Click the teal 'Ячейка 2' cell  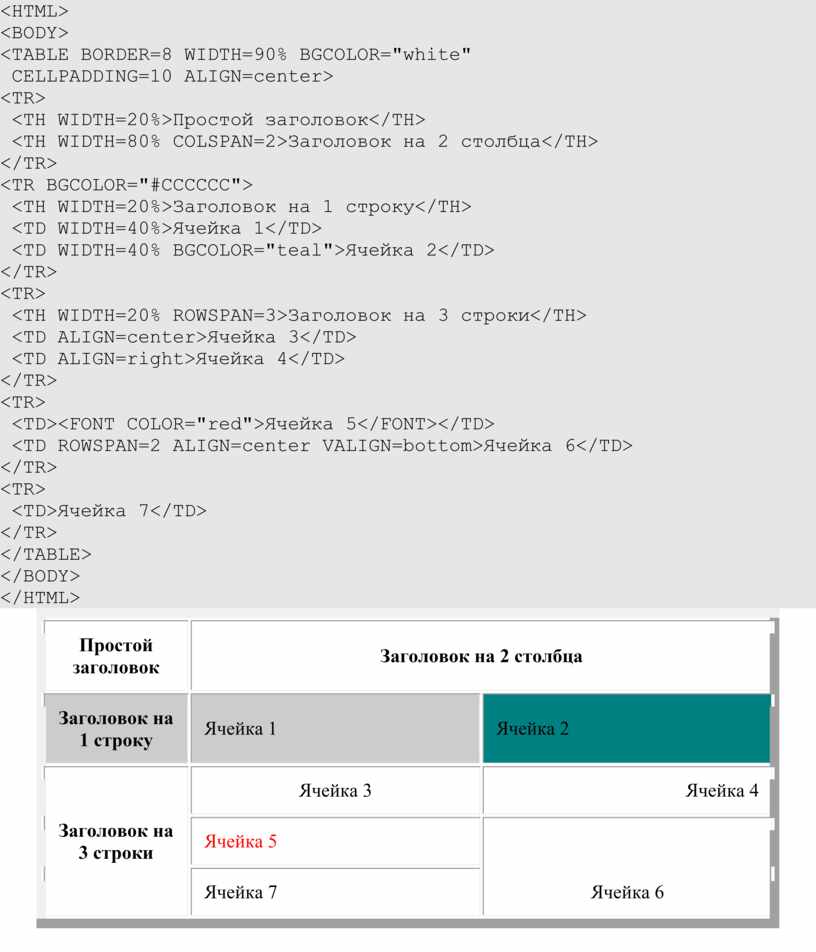pos(627,729)
